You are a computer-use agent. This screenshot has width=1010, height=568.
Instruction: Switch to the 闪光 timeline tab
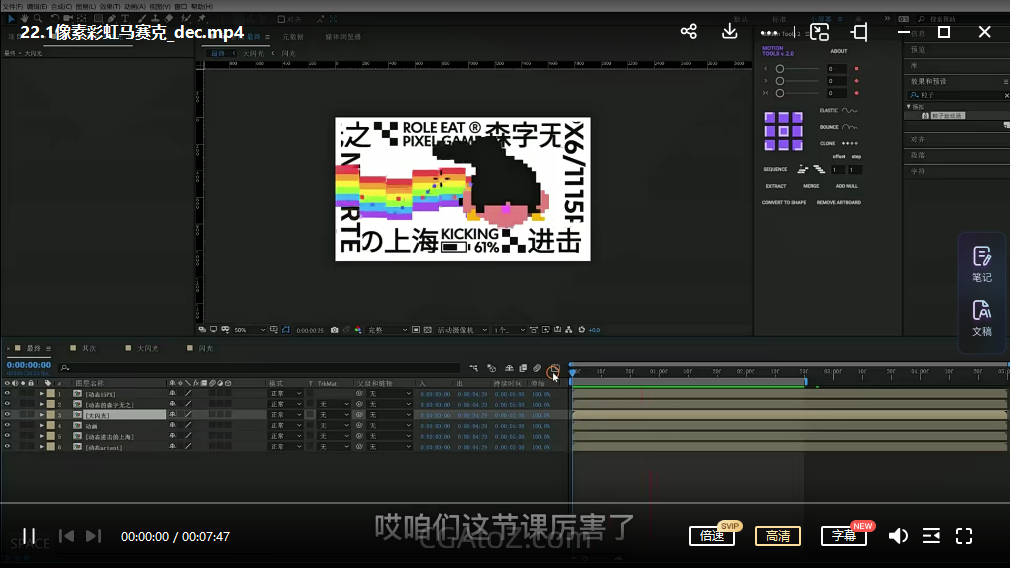tap(204, 348)
